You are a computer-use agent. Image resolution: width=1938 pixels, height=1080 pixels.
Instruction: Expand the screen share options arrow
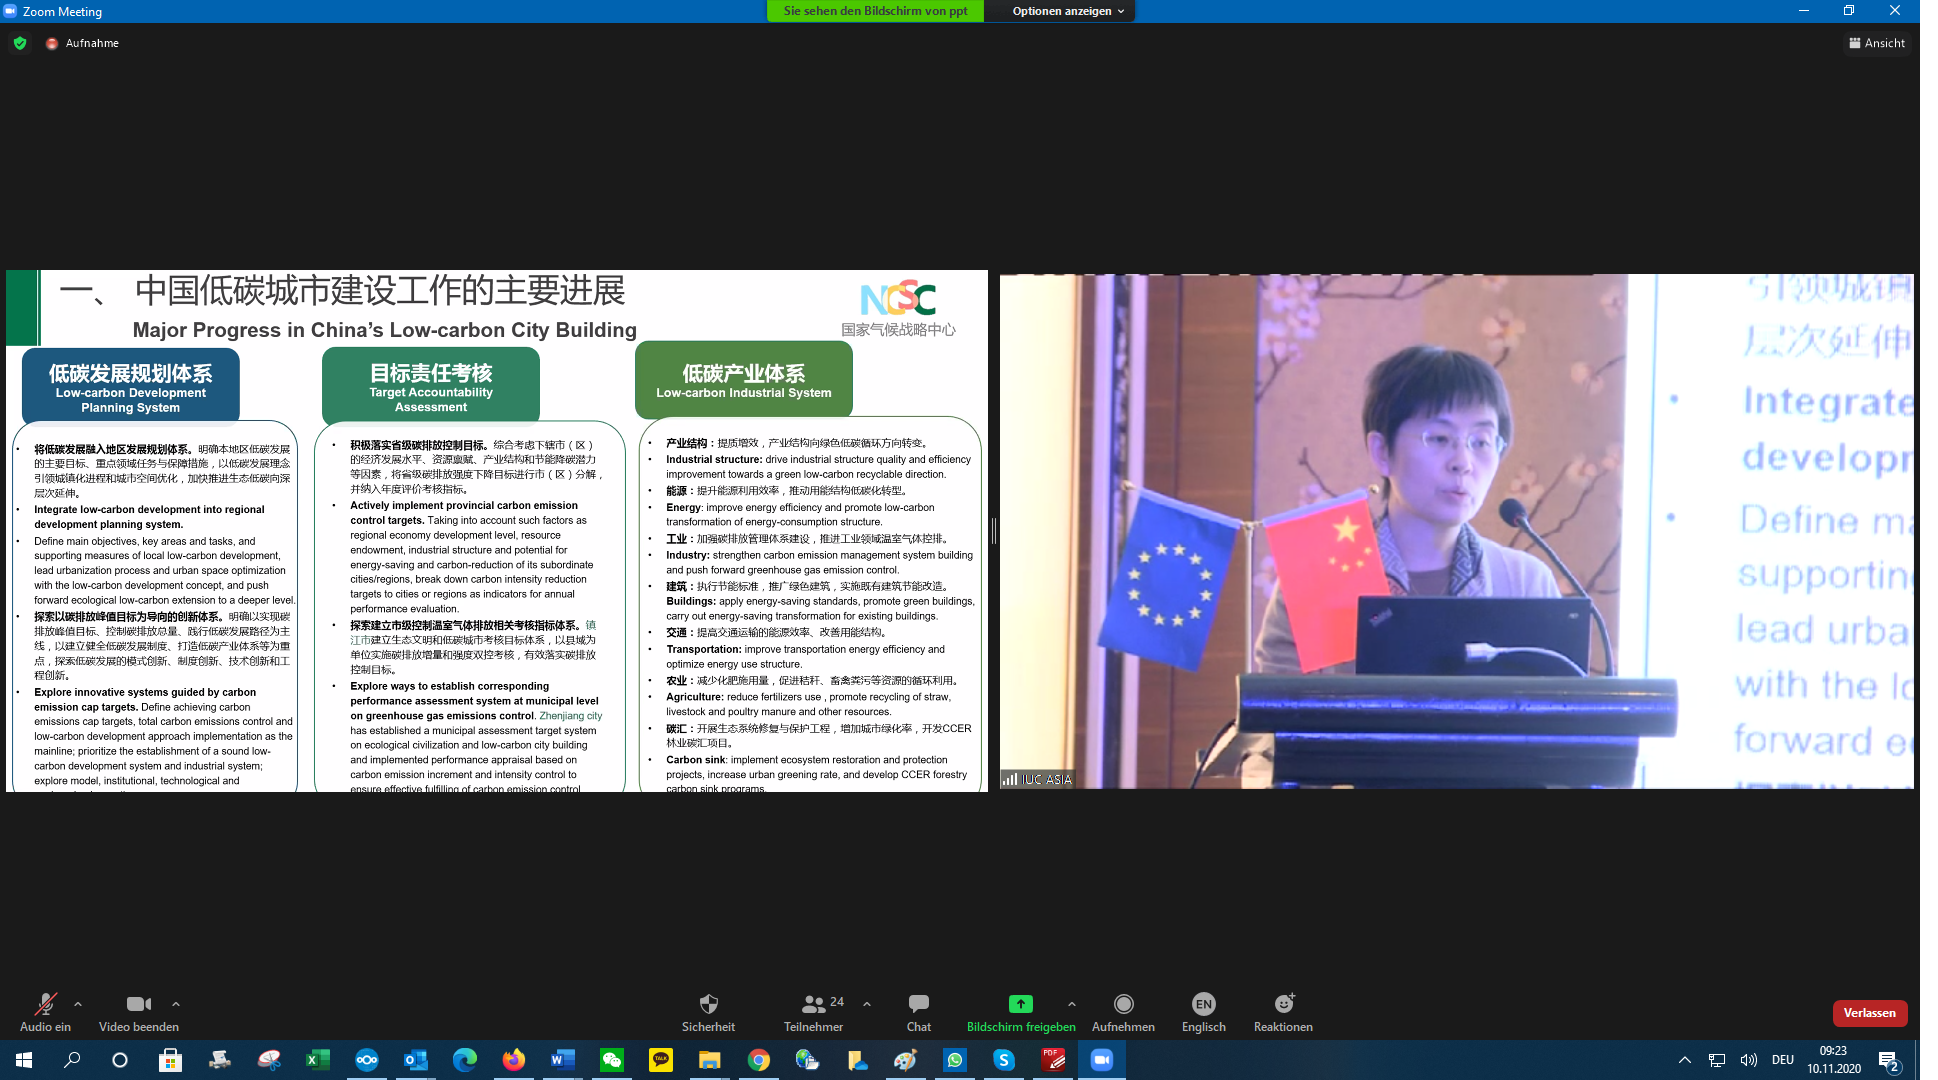(x=1072, y=1004)
